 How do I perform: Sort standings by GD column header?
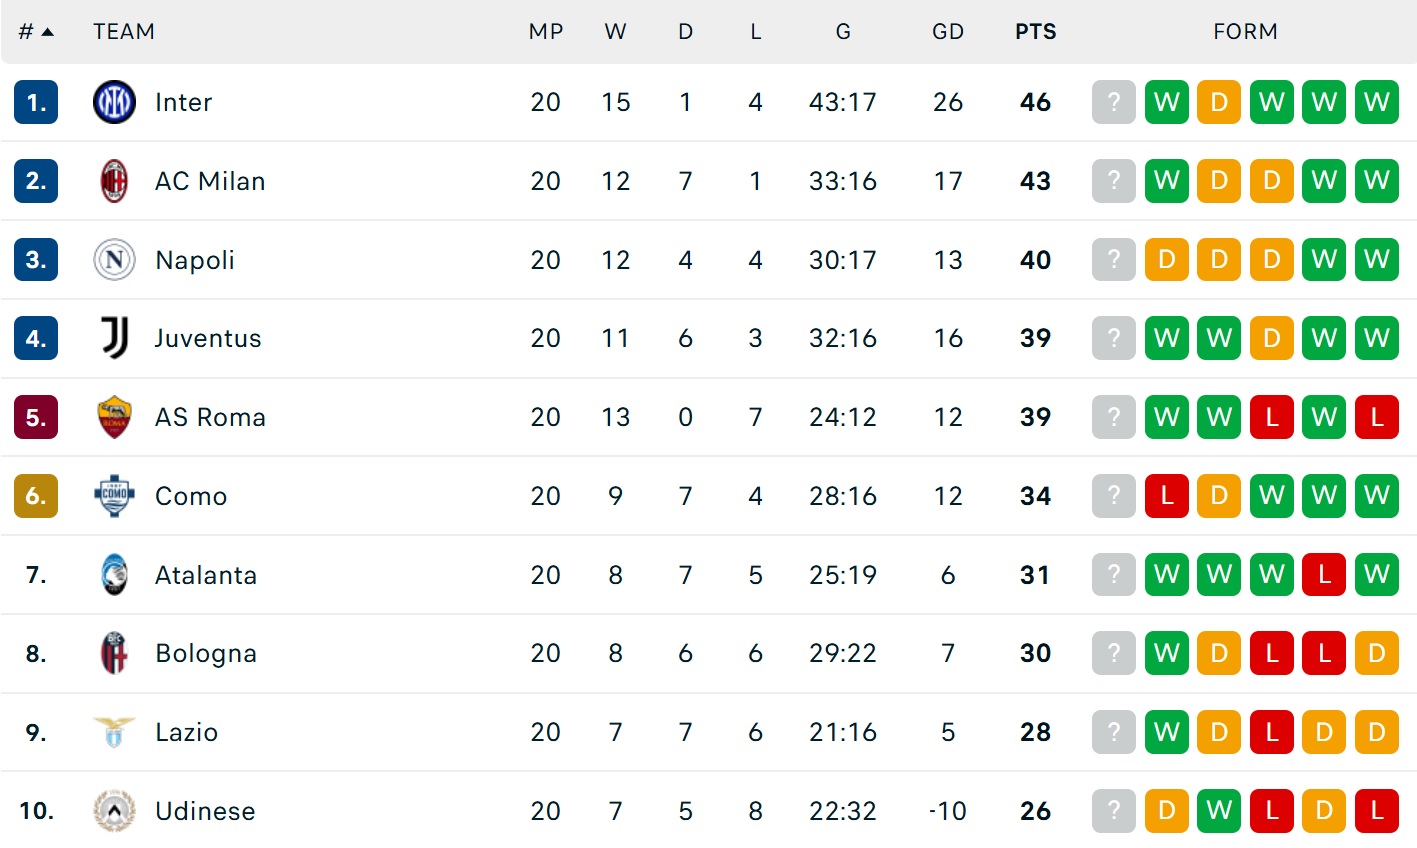tap(947, 32)
